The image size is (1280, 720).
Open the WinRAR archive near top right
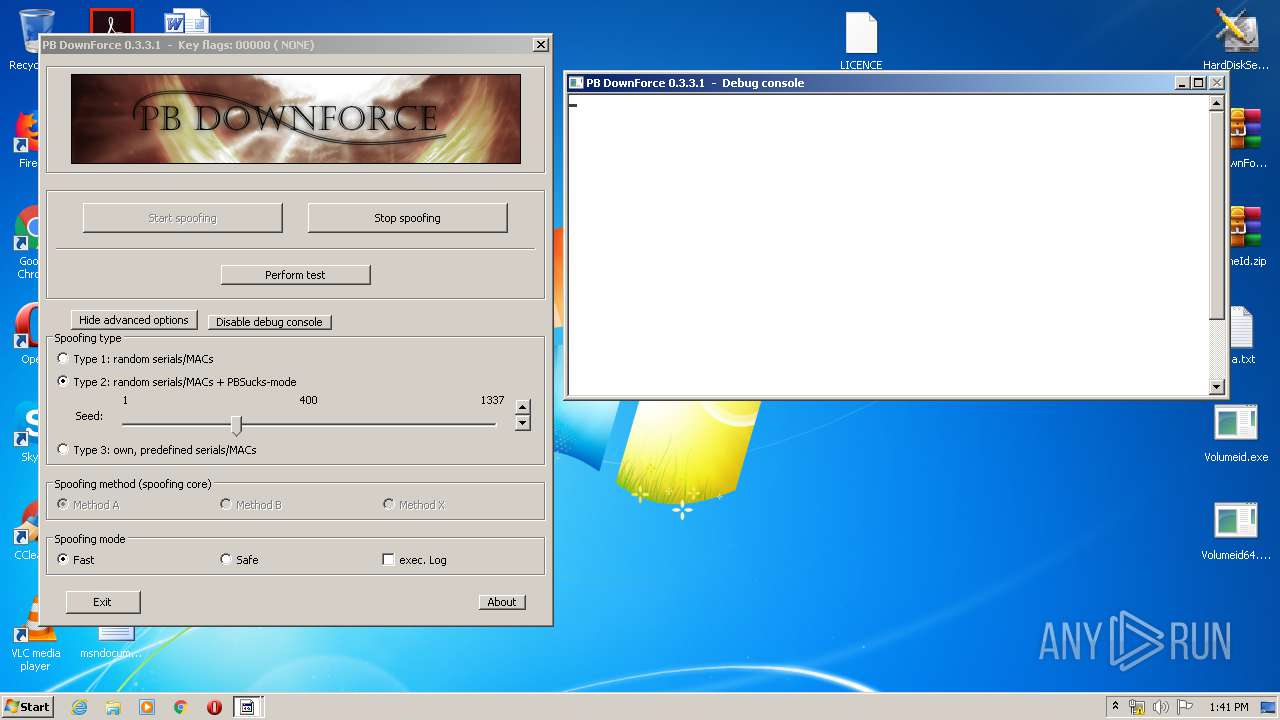(1246, 140)
